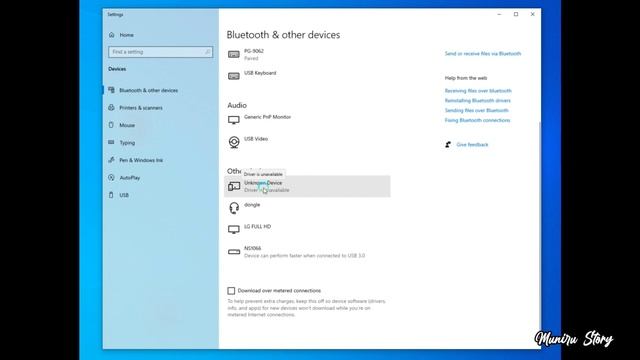640x360 pixels.
Task: Click the Give feedback link text
Action: pos(472,144)
